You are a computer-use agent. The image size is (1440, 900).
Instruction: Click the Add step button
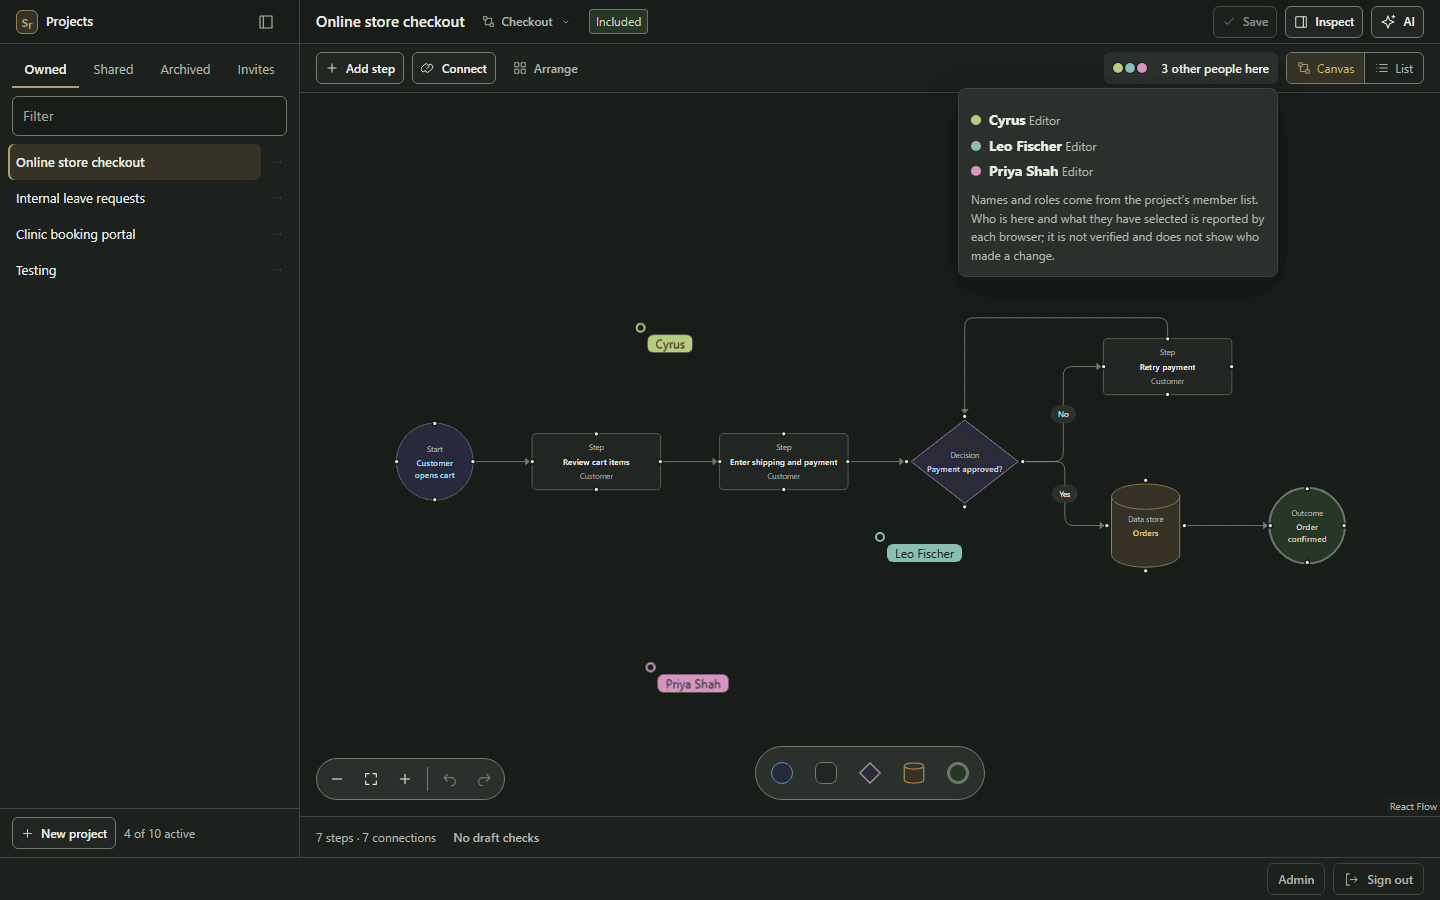[x=360, y=68]
